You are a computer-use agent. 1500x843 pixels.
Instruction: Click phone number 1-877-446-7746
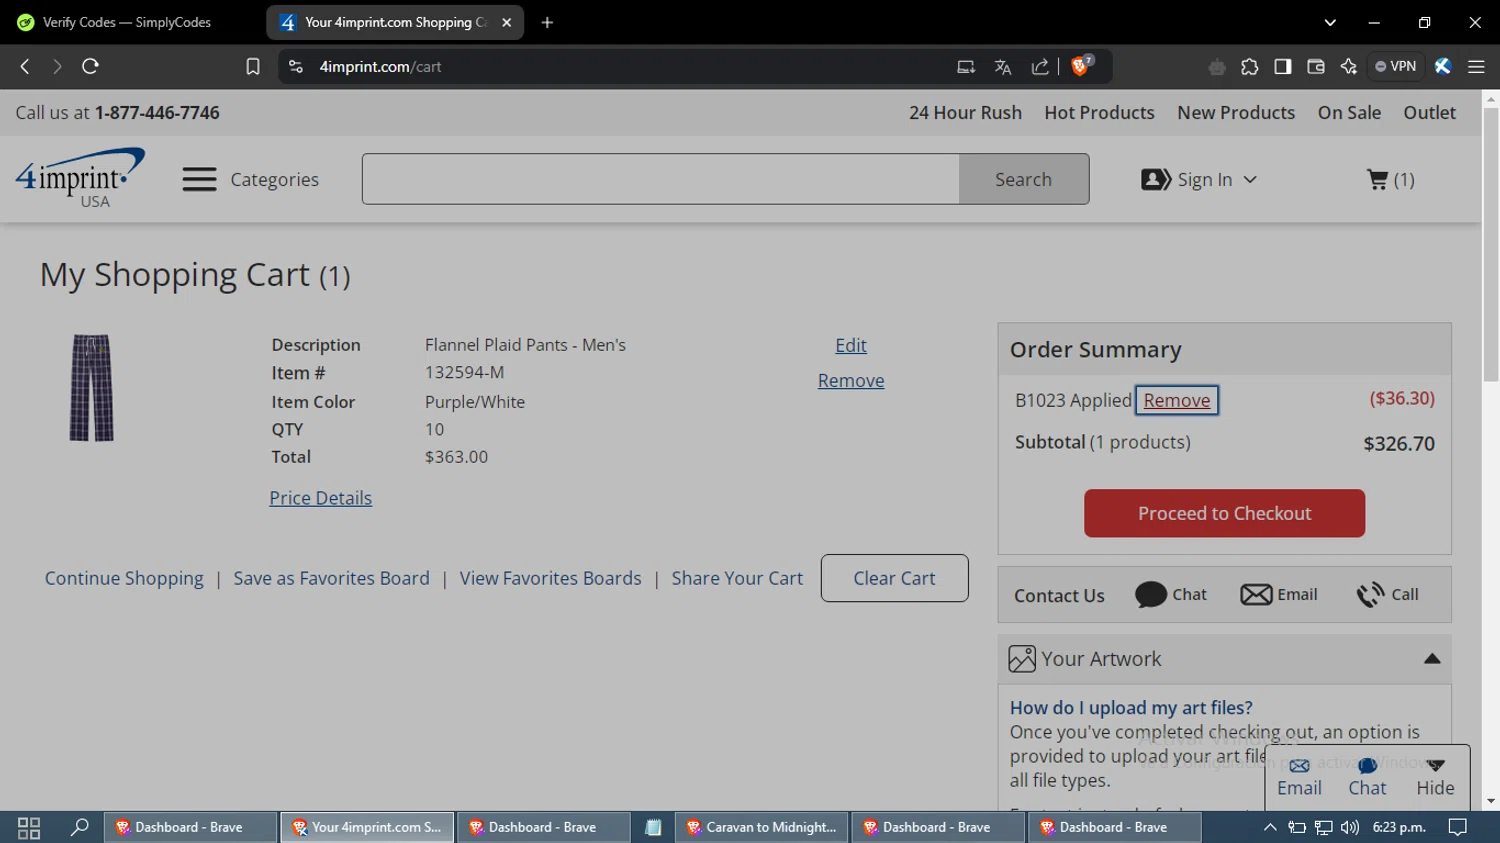(x=157, y=113)
